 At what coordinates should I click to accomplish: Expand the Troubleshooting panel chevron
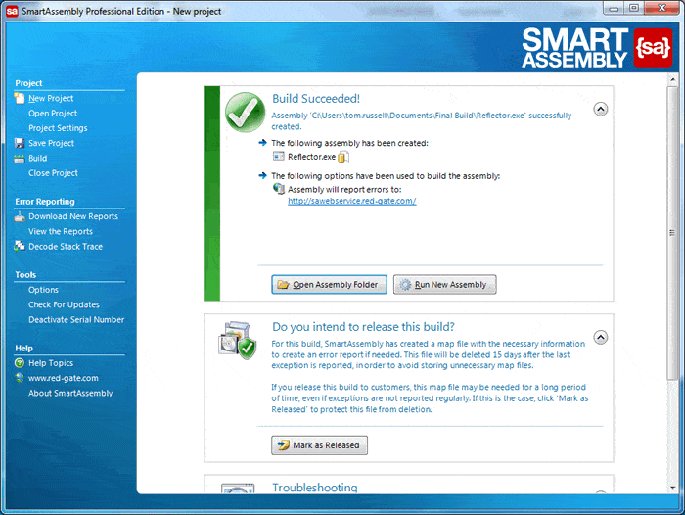pyautogui.click(x=600, y=492)
